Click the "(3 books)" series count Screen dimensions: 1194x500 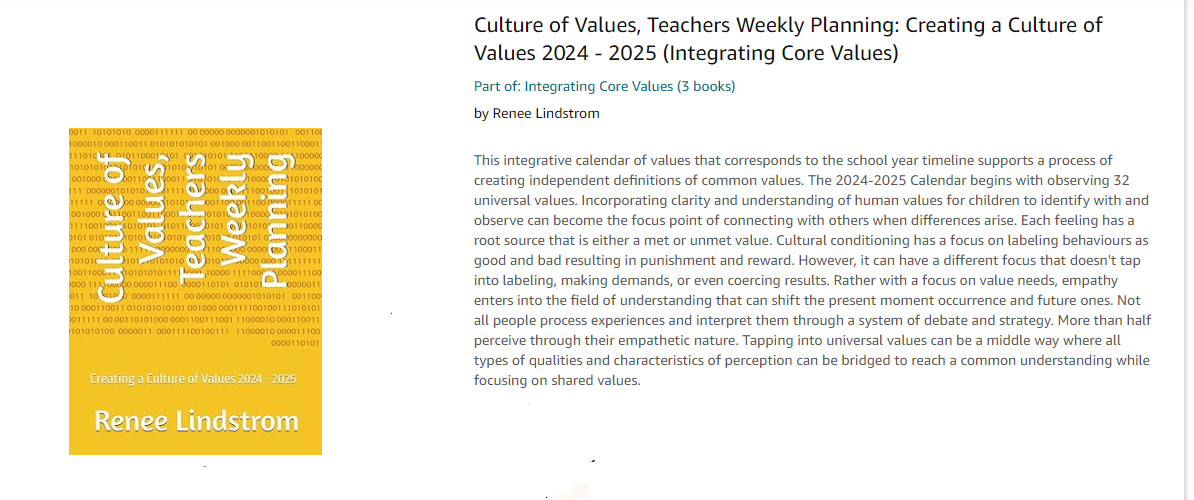[x=706, y=86]
